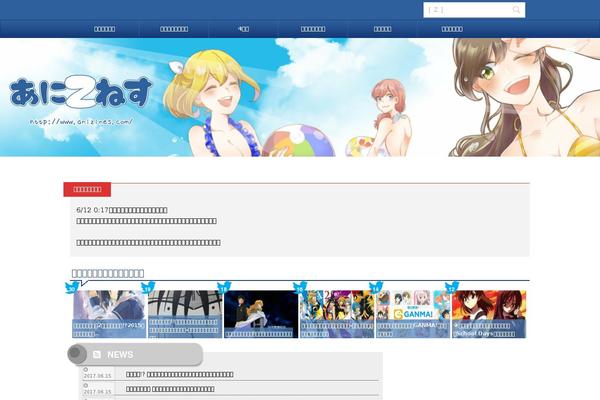The width and height of the screenshot is (600, 400).
Task: Click the folder icon beside NEWS
Action: (97, 355)
